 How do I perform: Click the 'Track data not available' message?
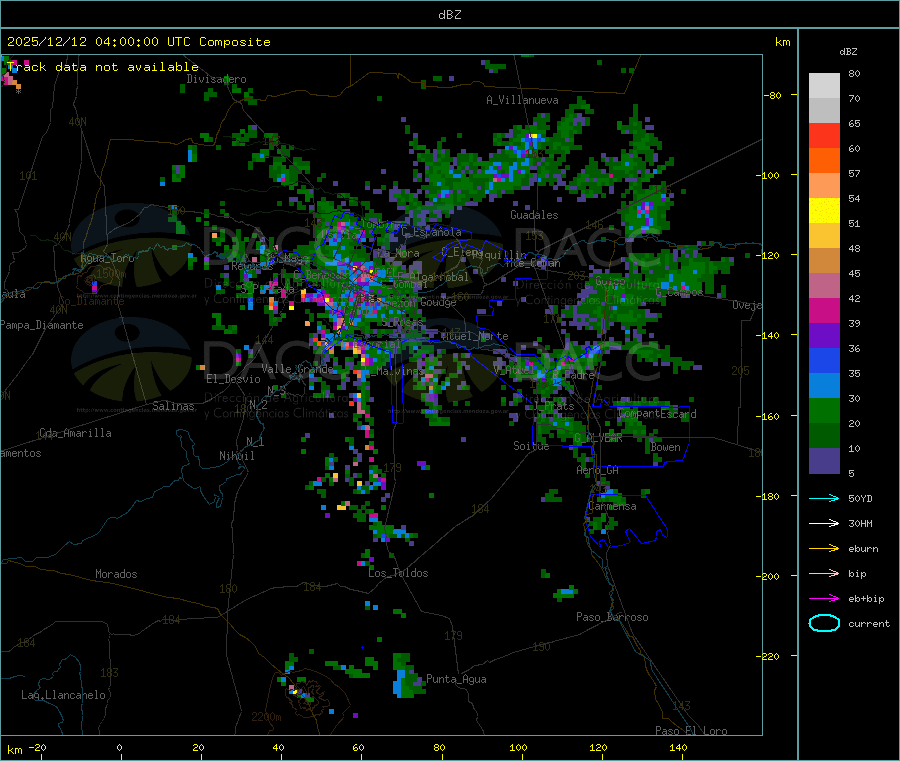coord(103,67)
